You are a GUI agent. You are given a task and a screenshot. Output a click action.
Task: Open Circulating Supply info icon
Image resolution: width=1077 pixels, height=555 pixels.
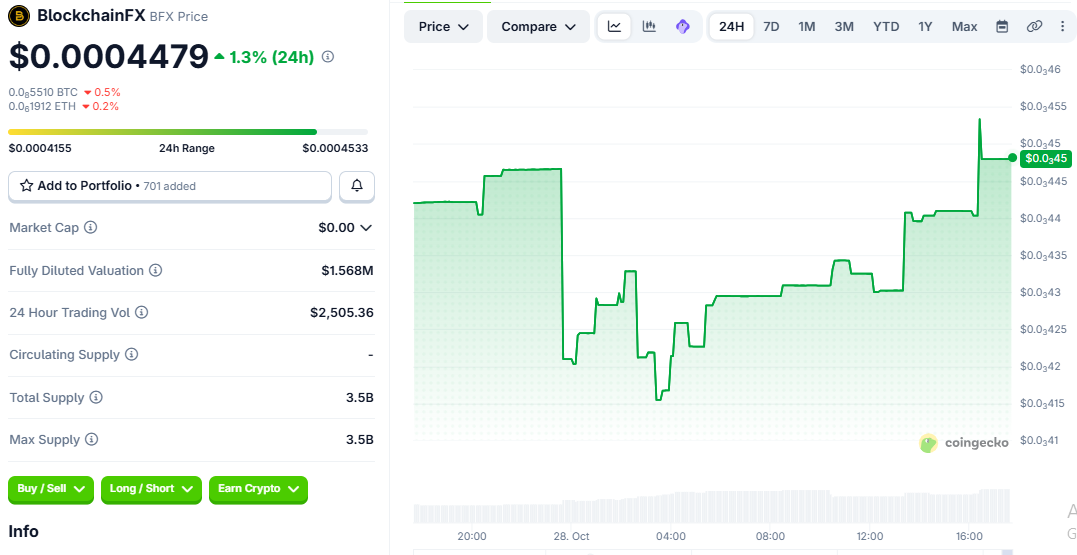click(x=131, y=354)
